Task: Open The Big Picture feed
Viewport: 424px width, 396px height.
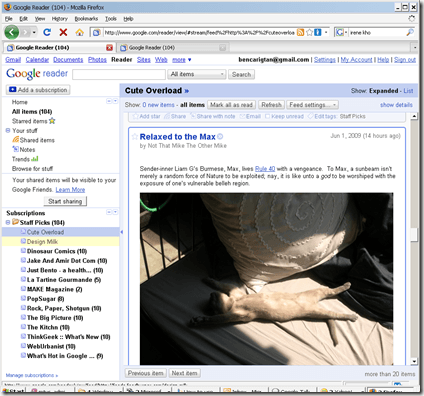Action: click(x=52, y=318)
